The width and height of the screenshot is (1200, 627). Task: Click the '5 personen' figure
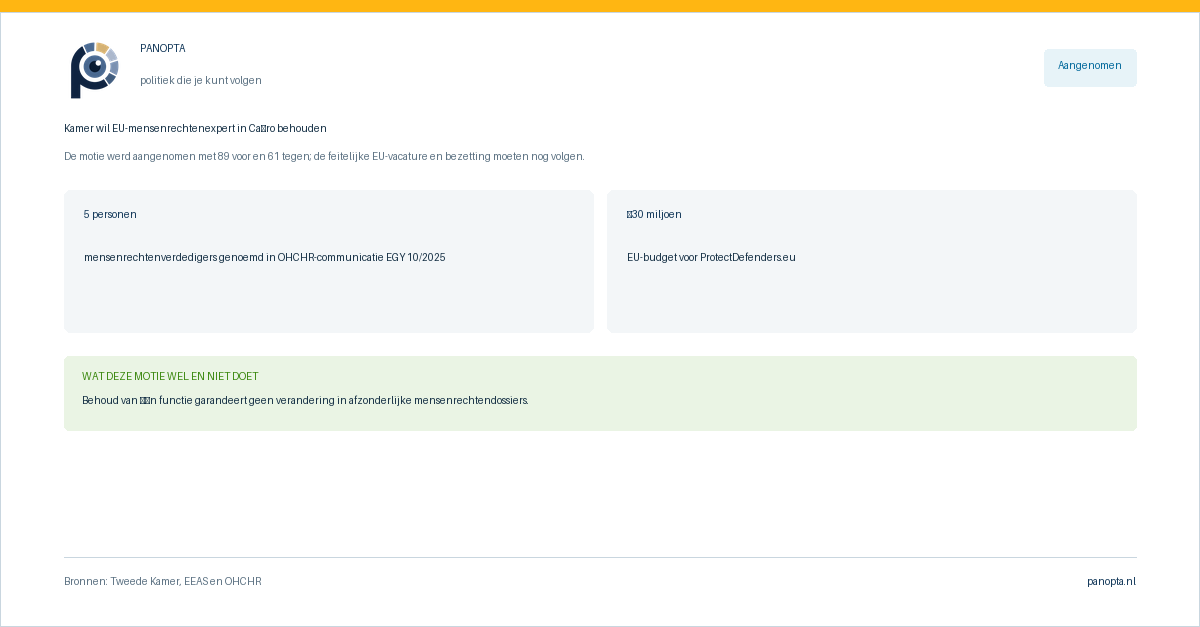click(110, 215)
